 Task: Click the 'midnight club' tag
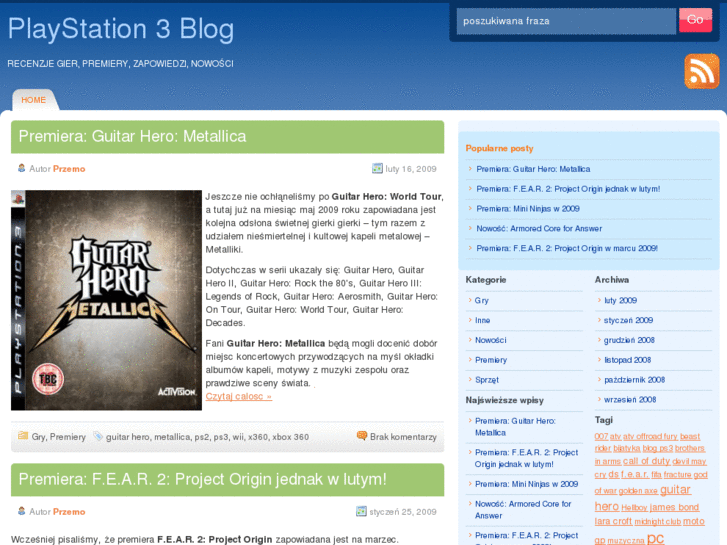[x=657, y=522]
